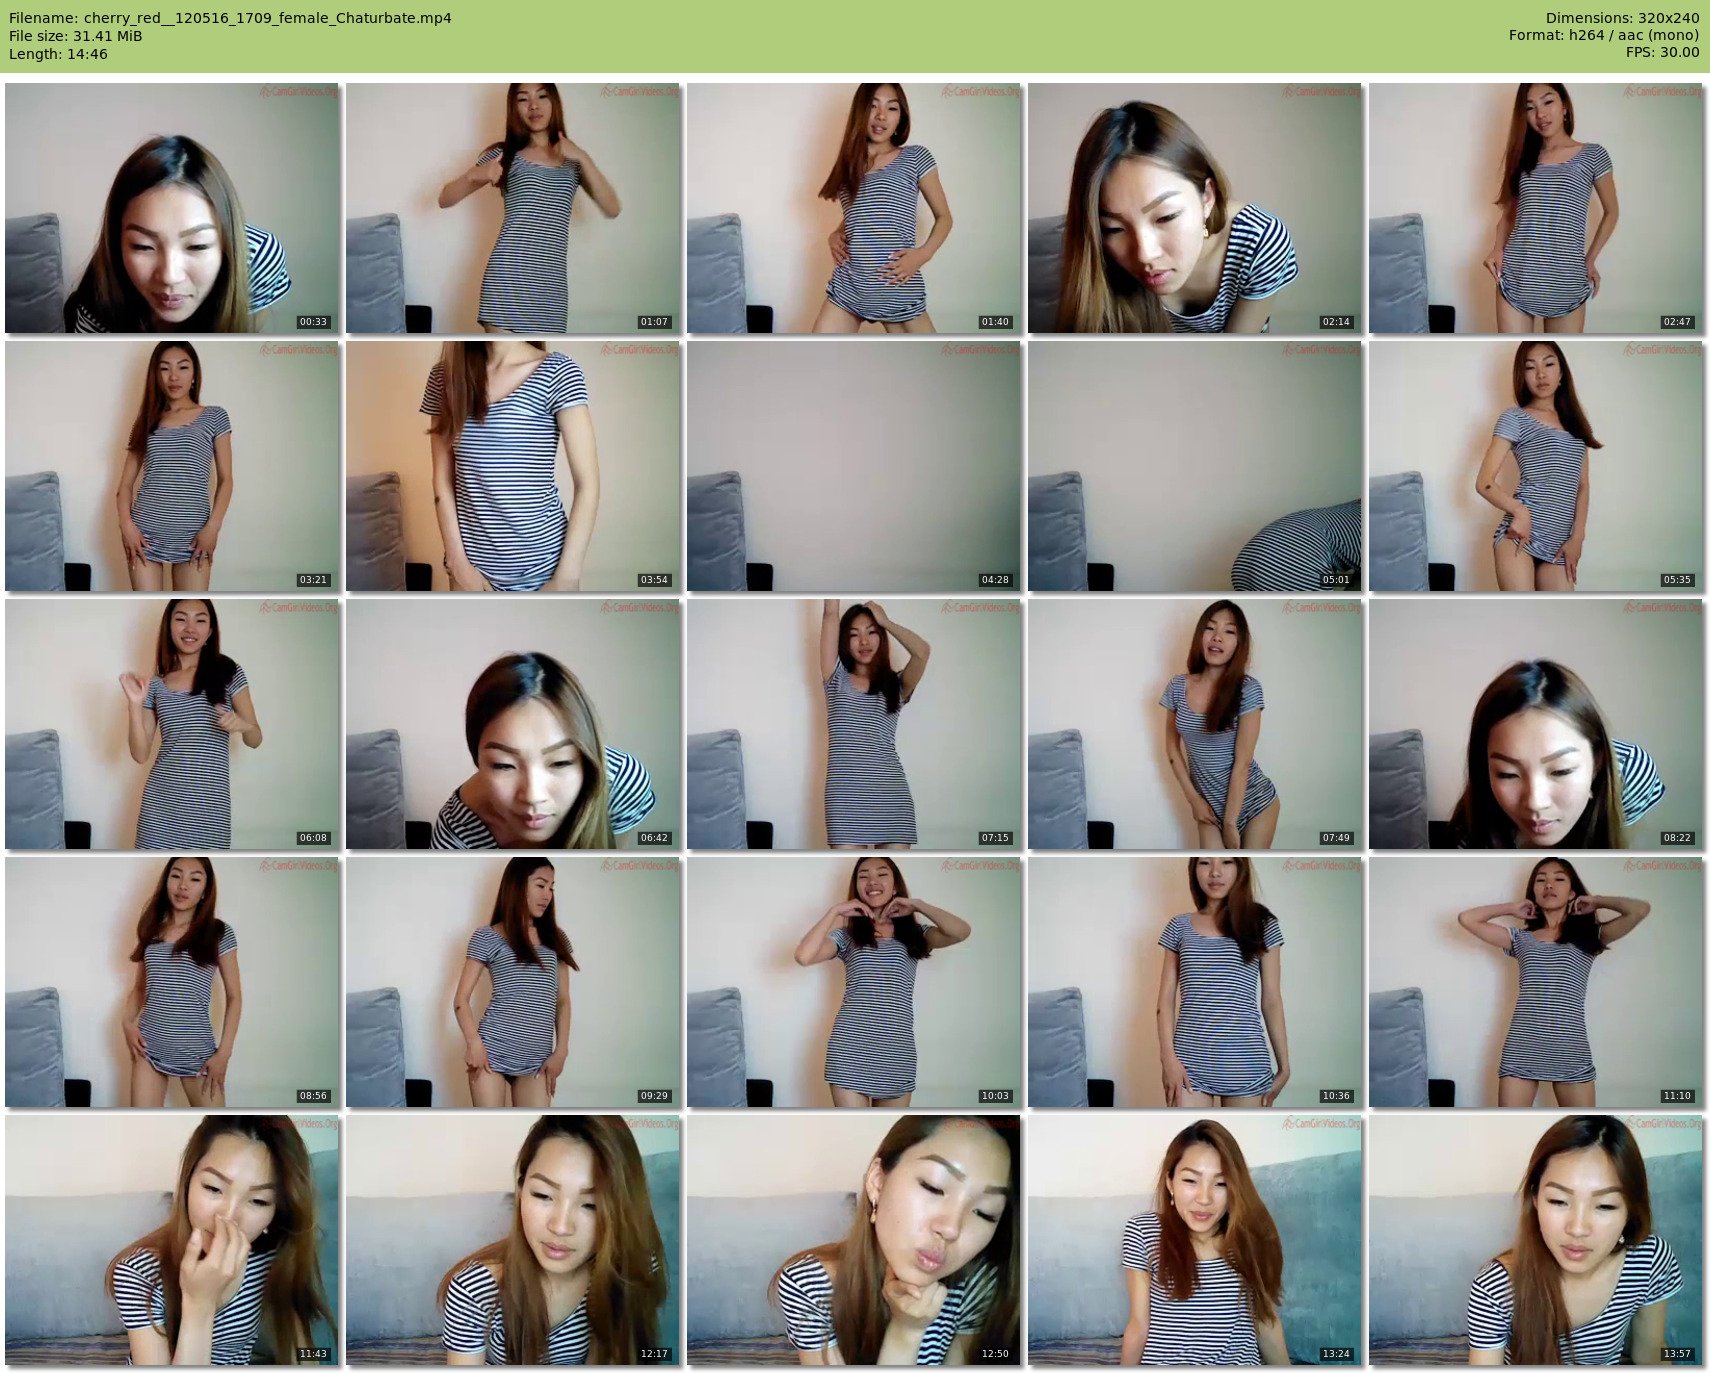
Task: Click the 13:24 timestamp badge
Action: pos(1336,1354)
